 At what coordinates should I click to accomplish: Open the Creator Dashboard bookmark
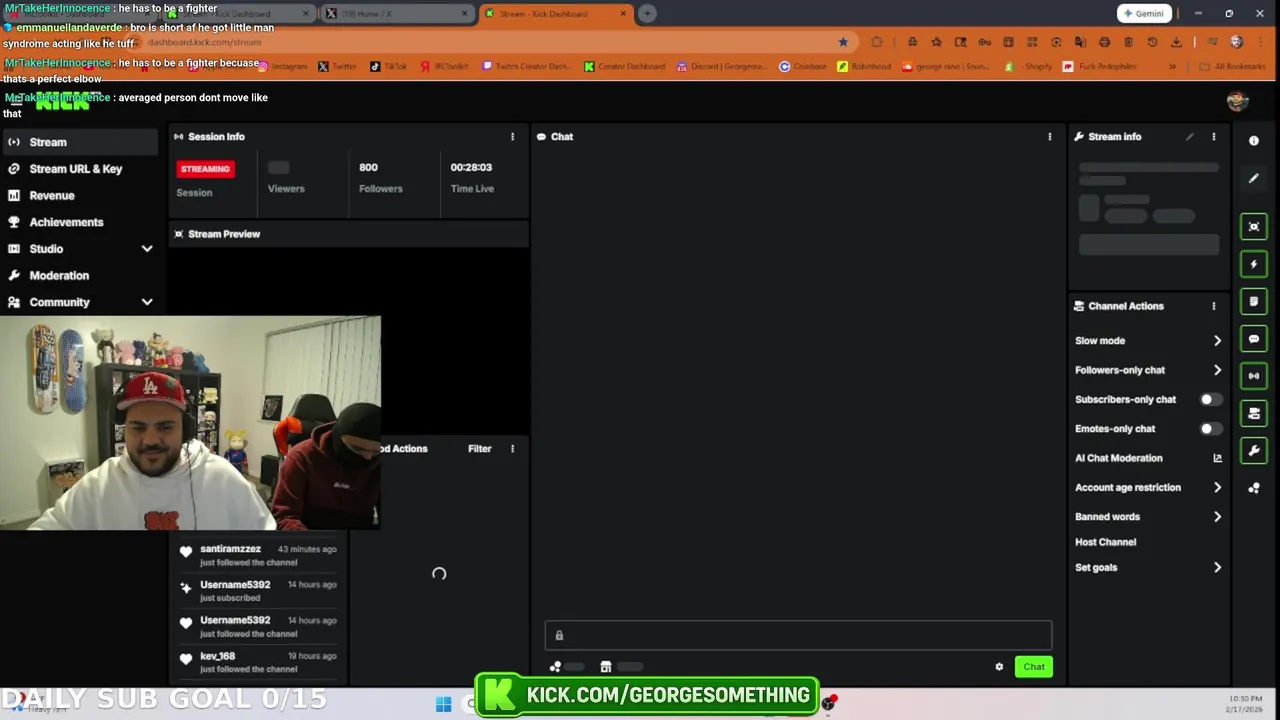tap(625, 67)
